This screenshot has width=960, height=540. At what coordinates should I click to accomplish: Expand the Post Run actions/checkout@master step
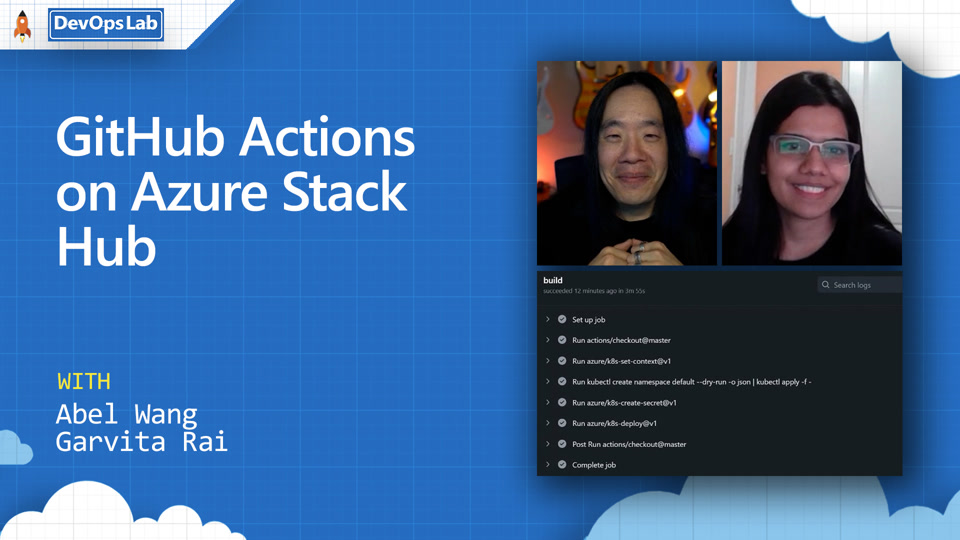coord(548,444)
